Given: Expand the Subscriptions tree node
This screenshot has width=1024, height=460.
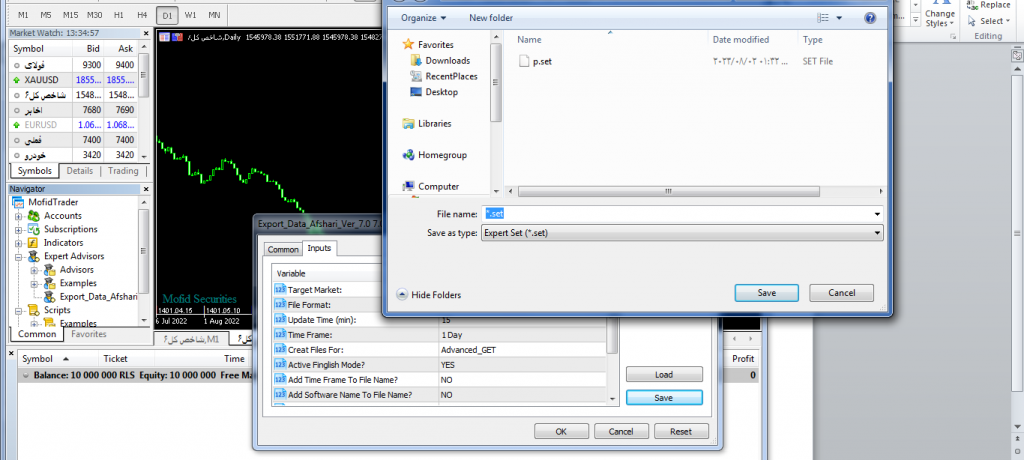Looking at the screenshot, I should [18, 229].
